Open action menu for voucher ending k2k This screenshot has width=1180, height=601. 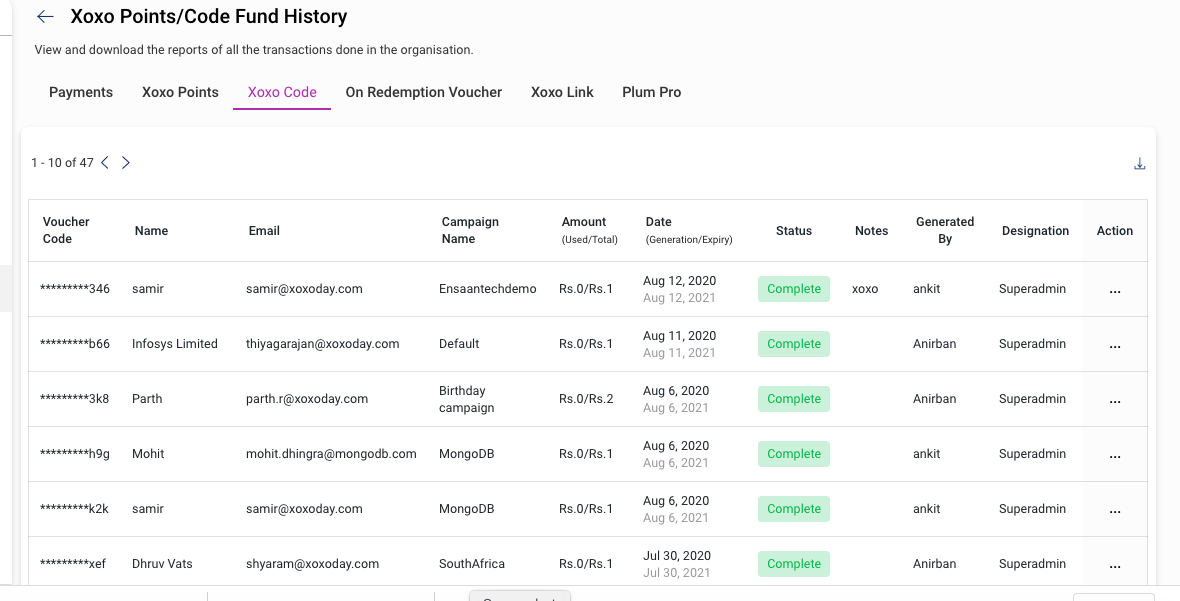(1115, 509)
